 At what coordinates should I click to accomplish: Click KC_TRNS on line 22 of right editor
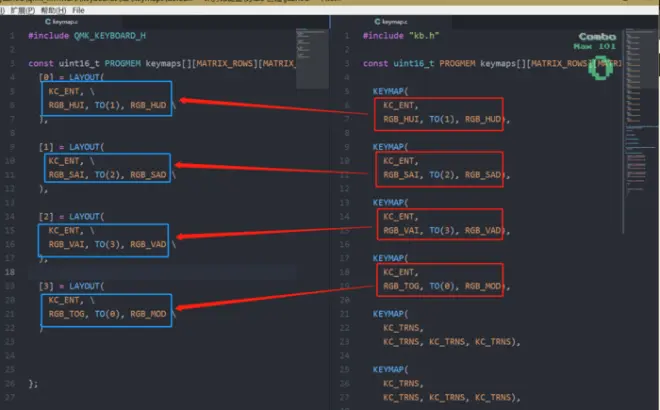pos(401,328)
